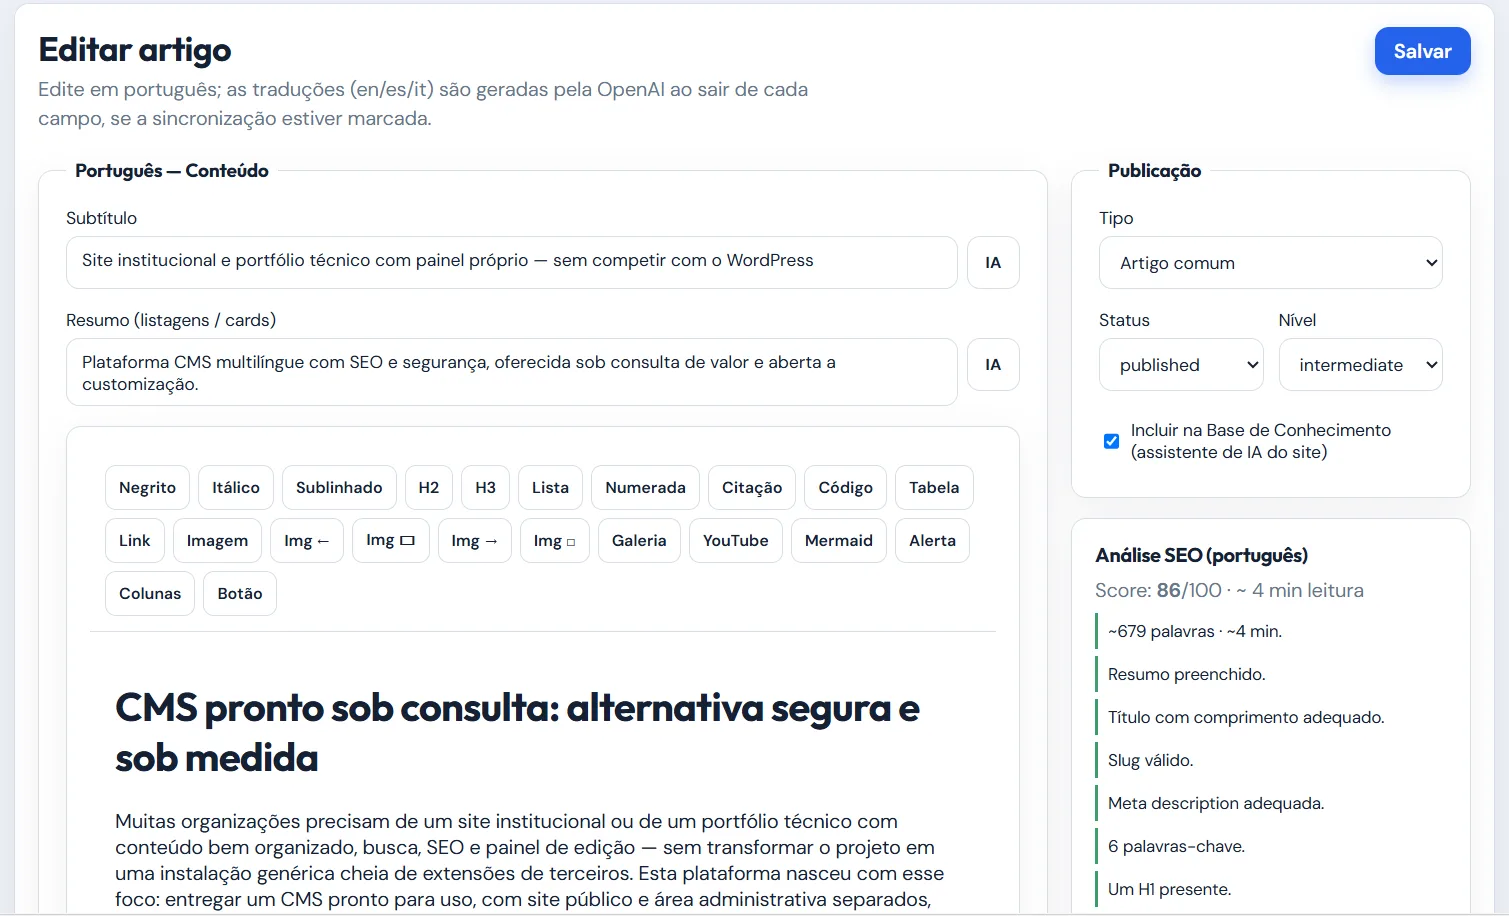Insert a Galeria block

click(639, 540)
